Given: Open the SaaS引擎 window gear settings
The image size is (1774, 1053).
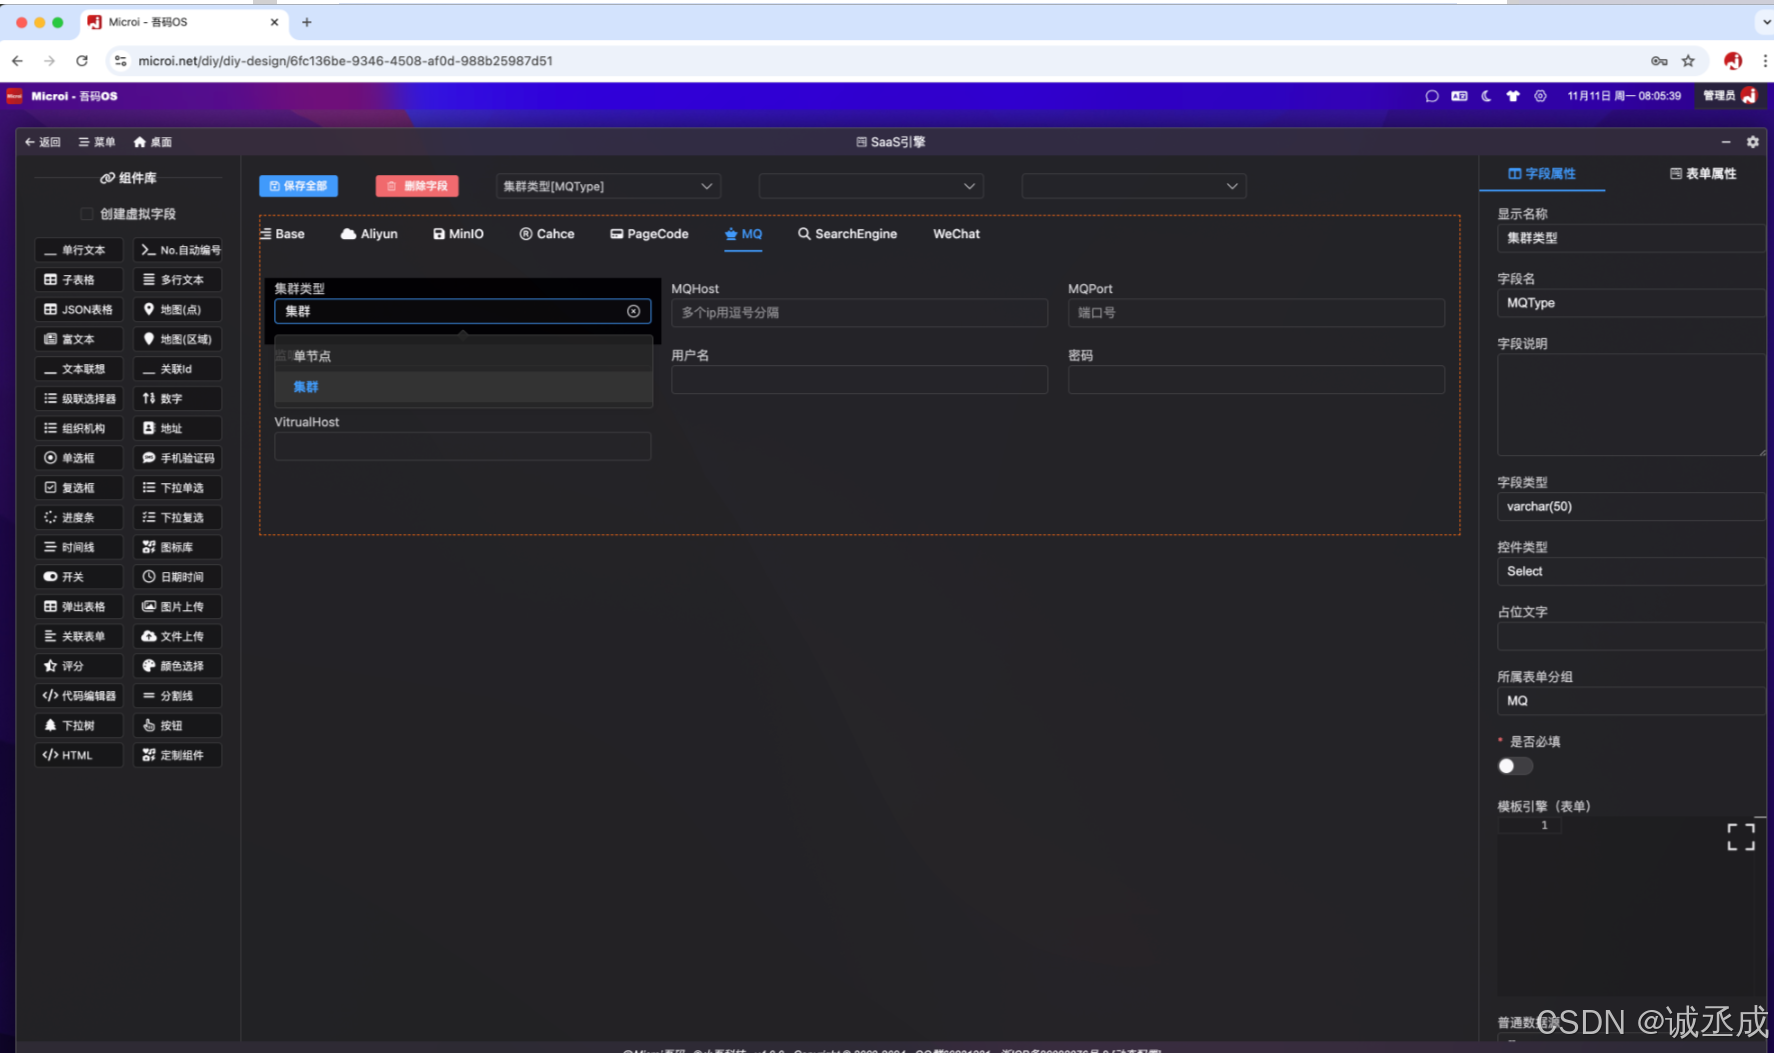Looking at the screenshot, I should coord(1752,142).
